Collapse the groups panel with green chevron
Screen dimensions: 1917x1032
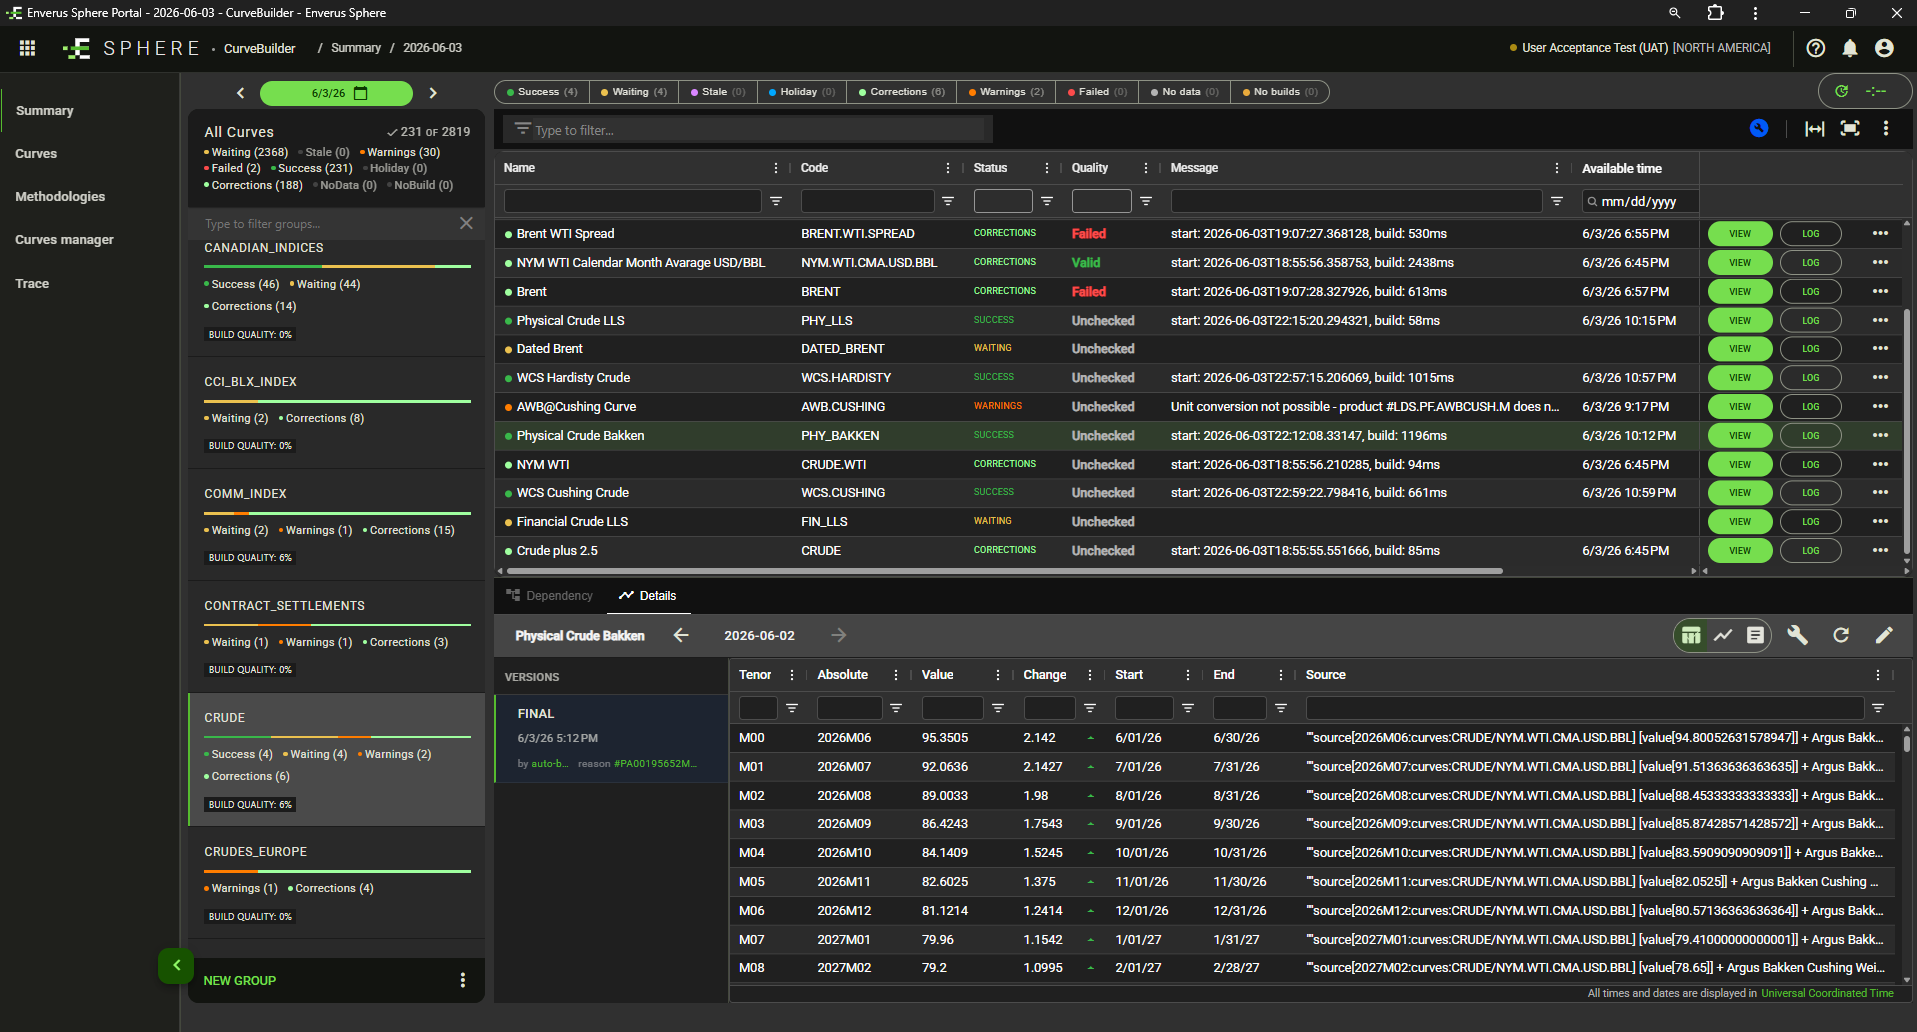(176, 965)
